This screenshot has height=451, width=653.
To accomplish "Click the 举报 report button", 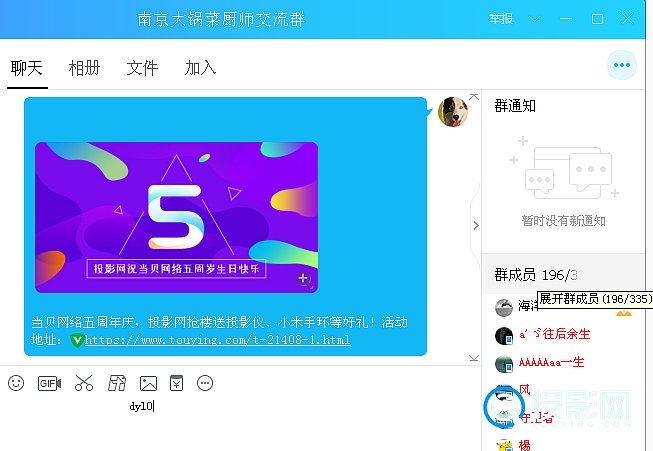I will [501, 19].
